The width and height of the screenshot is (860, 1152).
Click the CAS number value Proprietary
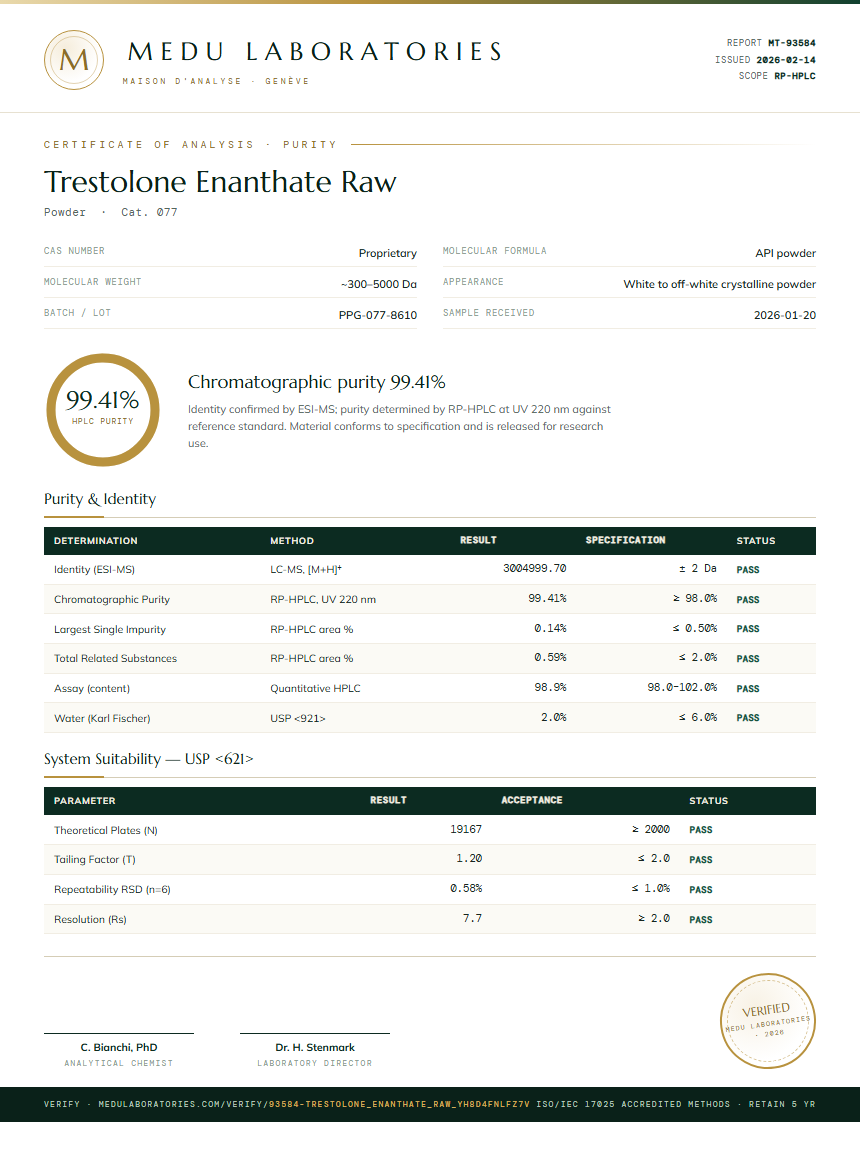click(x=388, y=253)
